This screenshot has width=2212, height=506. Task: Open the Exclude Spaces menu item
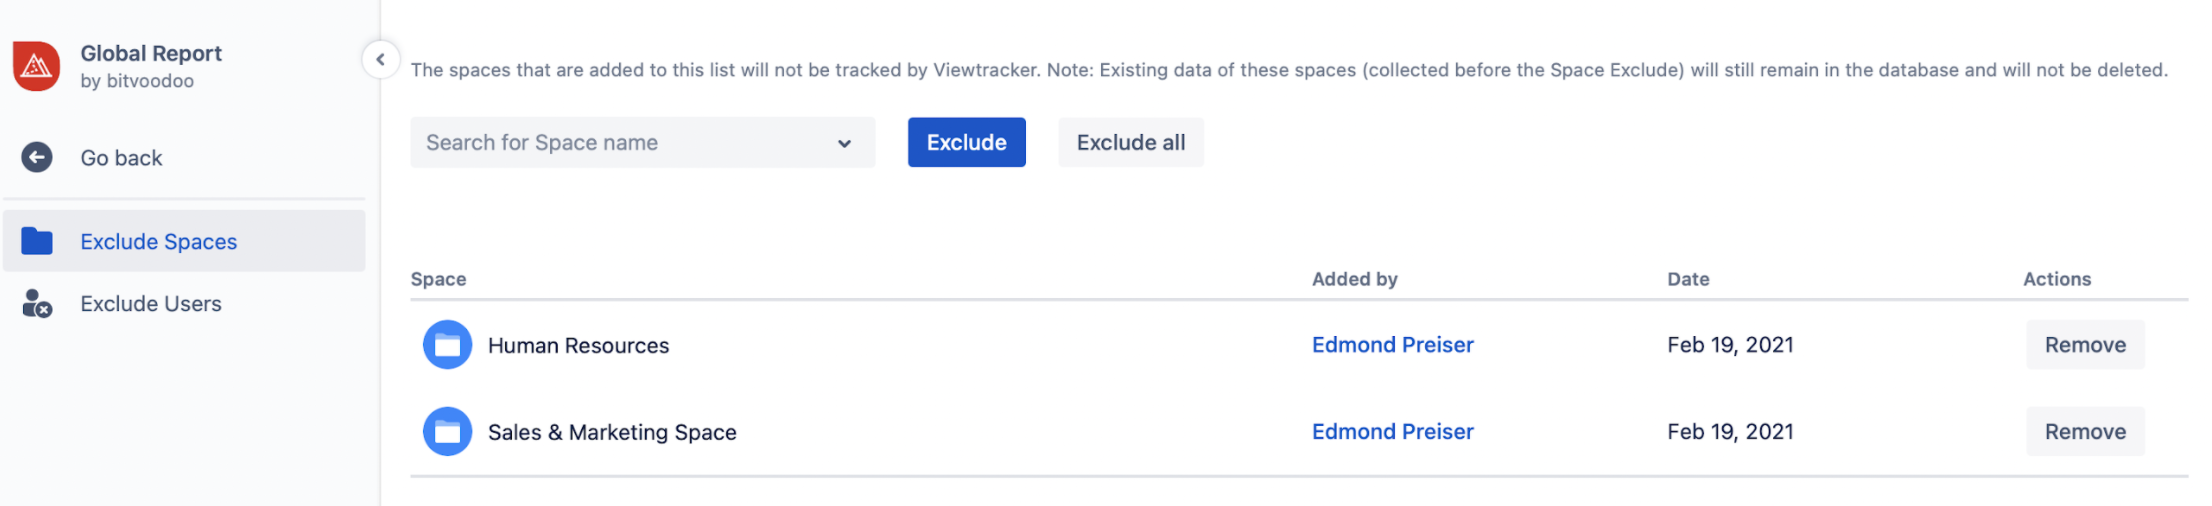(159, 242)
